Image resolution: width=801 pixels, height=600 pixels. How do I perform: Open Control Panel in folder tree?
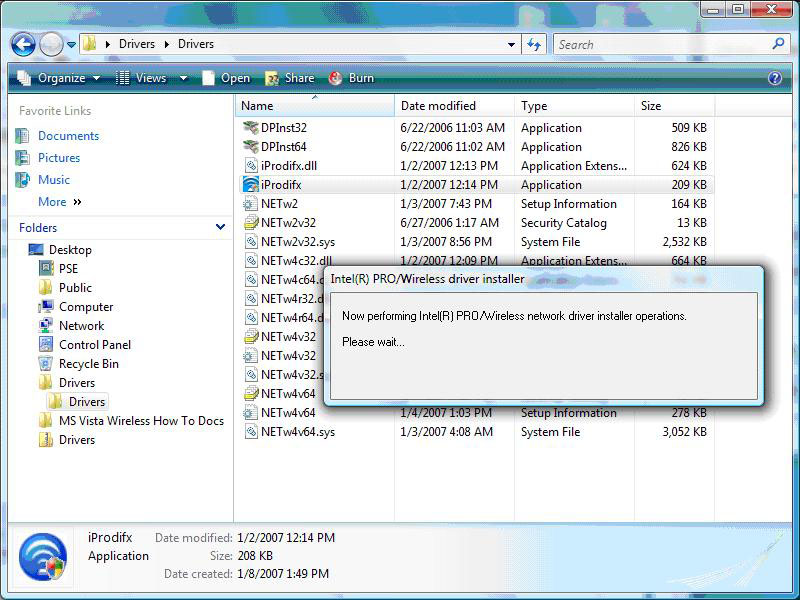pos(95,345)
